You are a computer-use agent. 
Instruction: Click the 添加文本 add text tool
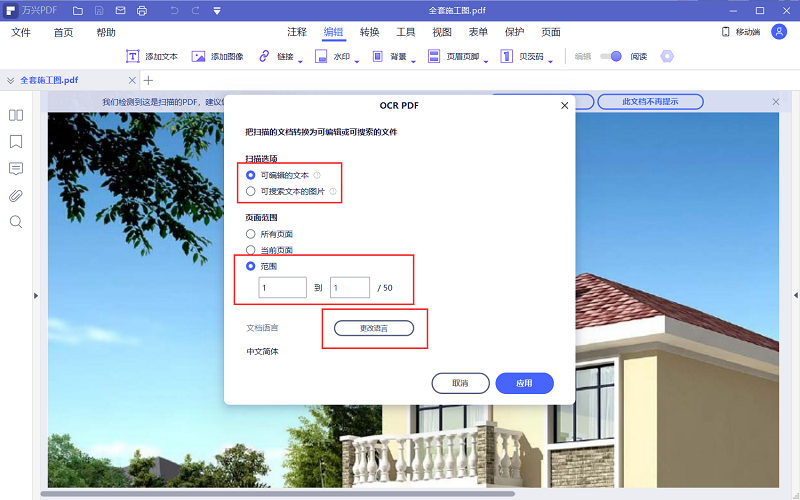(x=152, y=56)
